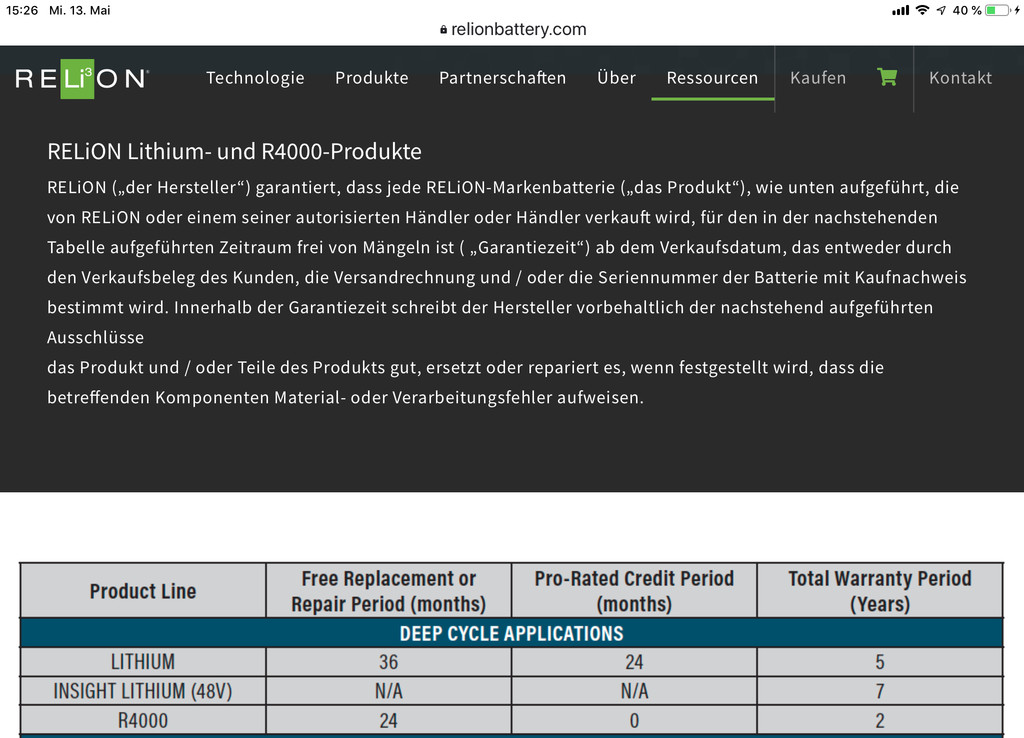
Task: Tap the 40 % battery percentage
Action: (x=967, y=10)
